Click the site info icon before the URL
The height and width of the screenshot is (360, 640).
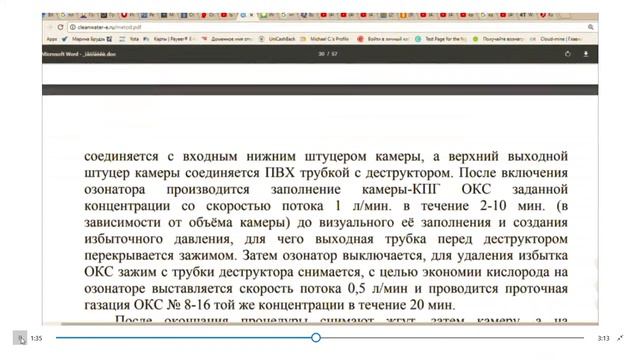pos(72,27)
